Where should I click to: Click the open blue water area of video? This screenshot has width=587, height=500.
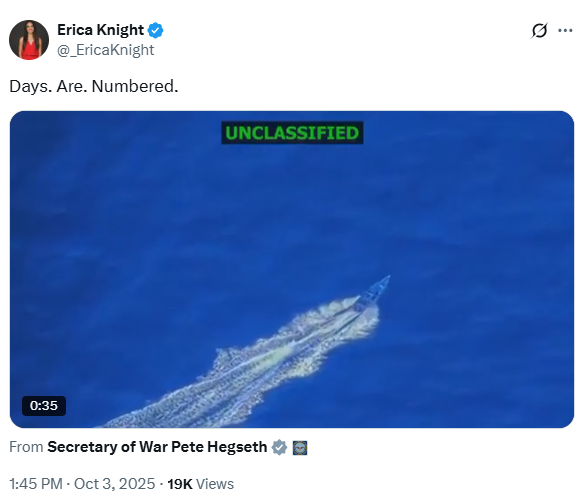[x=150, y=225]
